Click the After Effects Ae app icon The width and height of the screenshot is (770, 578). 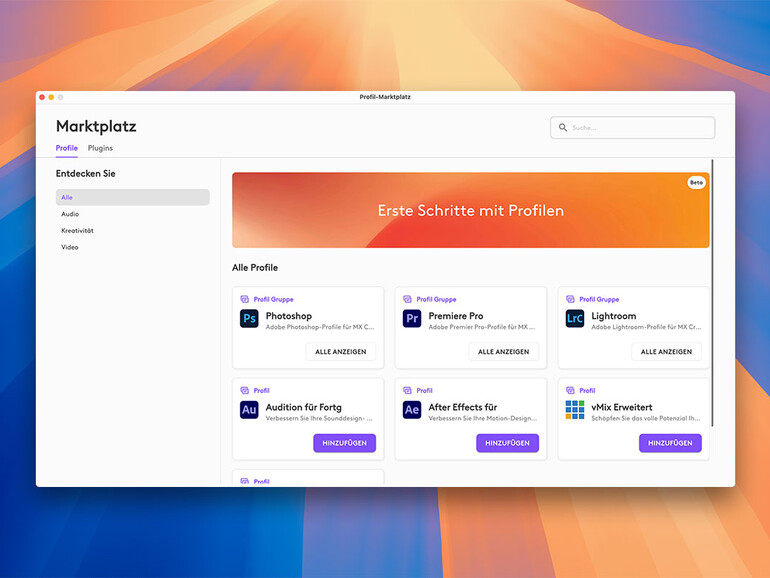(x=412, y=410)
